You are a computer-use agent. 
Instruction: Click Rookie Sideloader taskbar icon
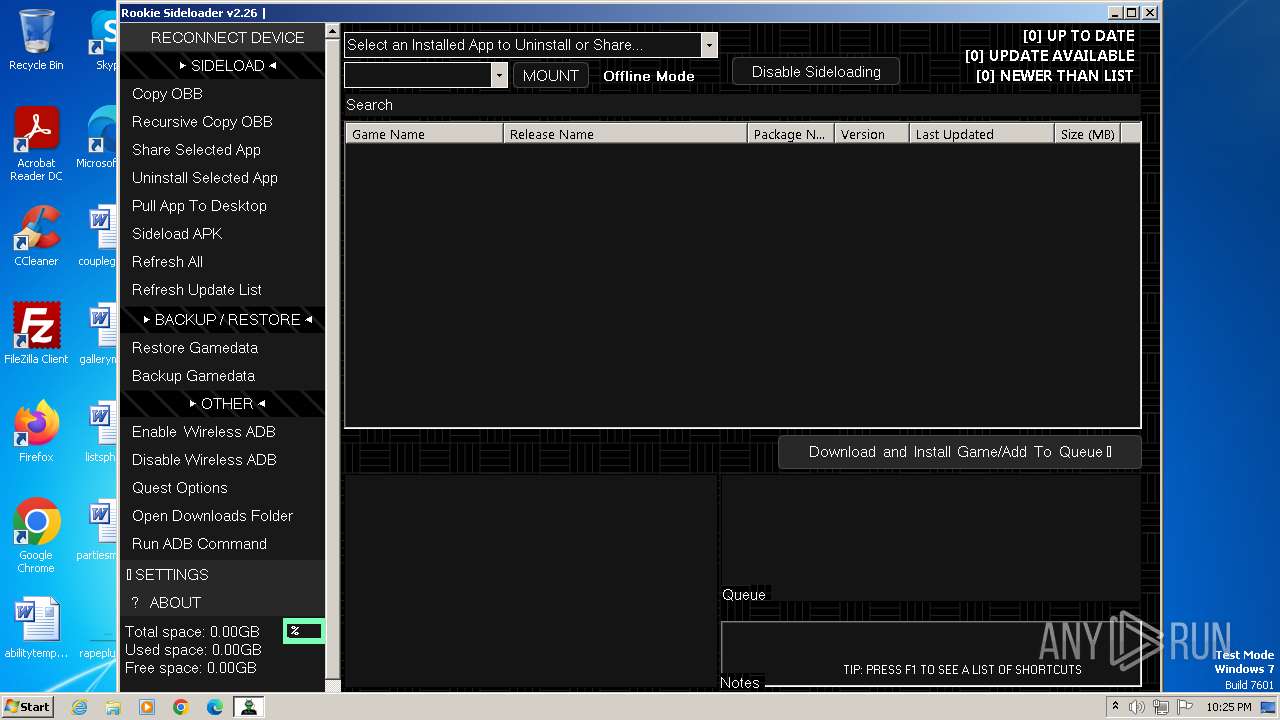pyautogui.click(x=248, y=707)
